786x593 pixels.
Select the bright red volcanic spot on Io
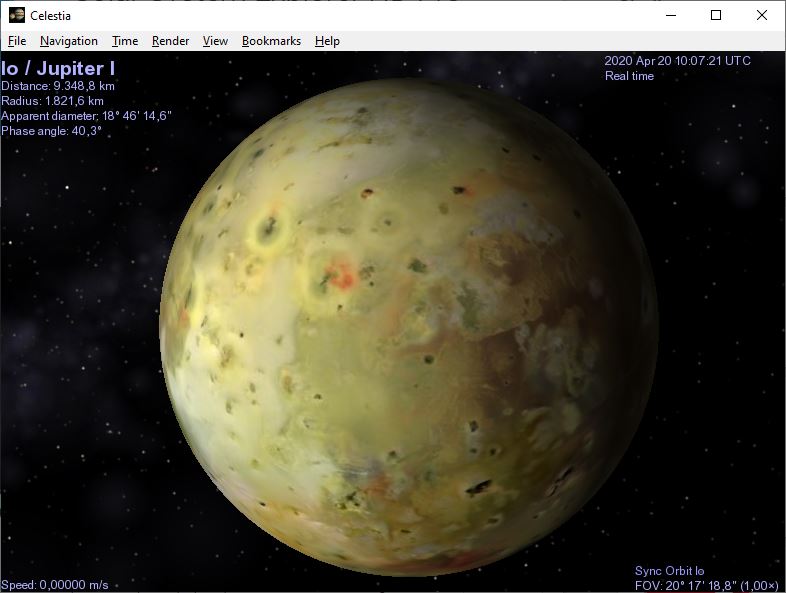click(341, 276)
